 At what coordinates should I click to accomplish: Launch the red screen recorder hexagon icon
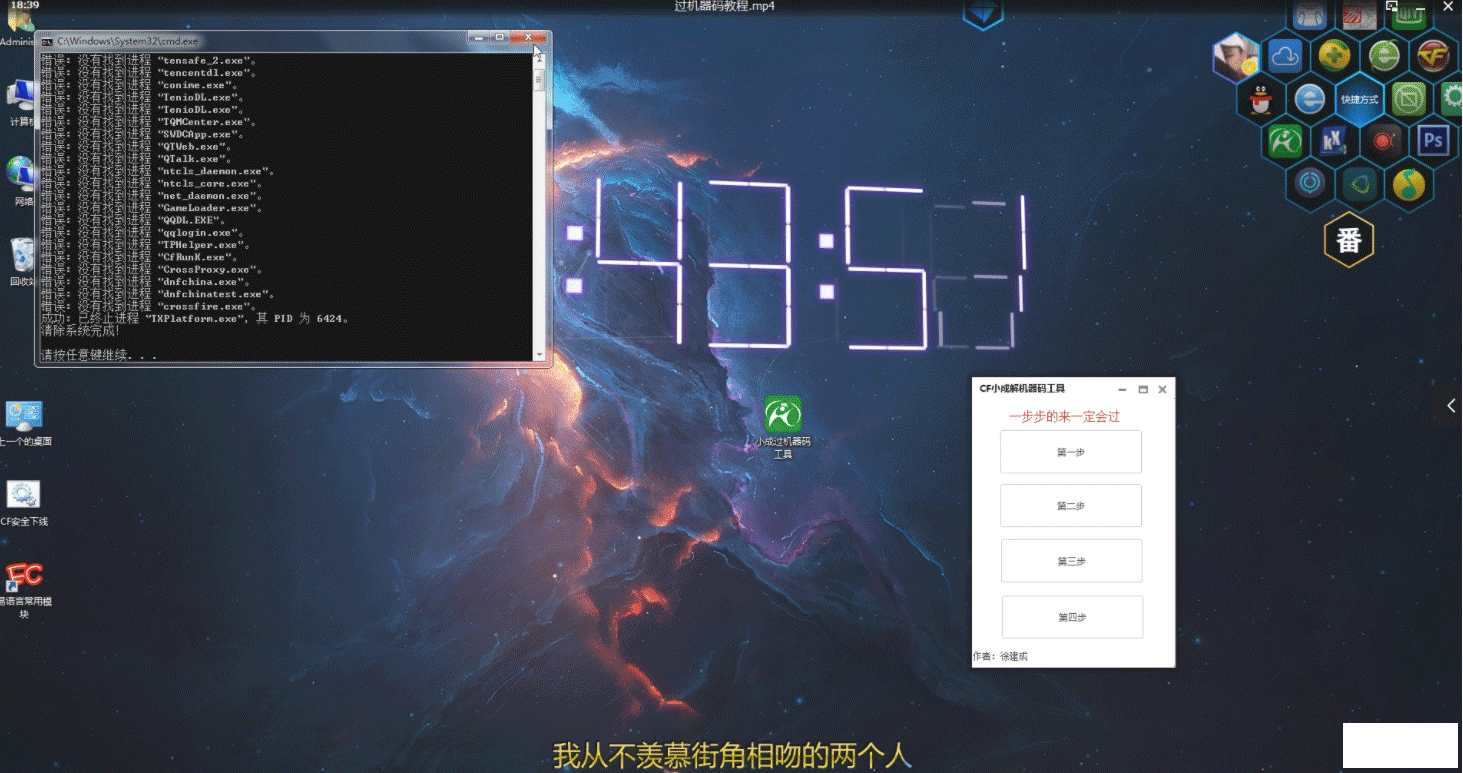coord(1384,141)
